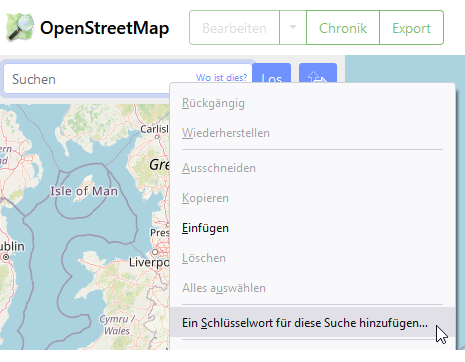Click the Isle of Man label on map

(x=84, y=191)
